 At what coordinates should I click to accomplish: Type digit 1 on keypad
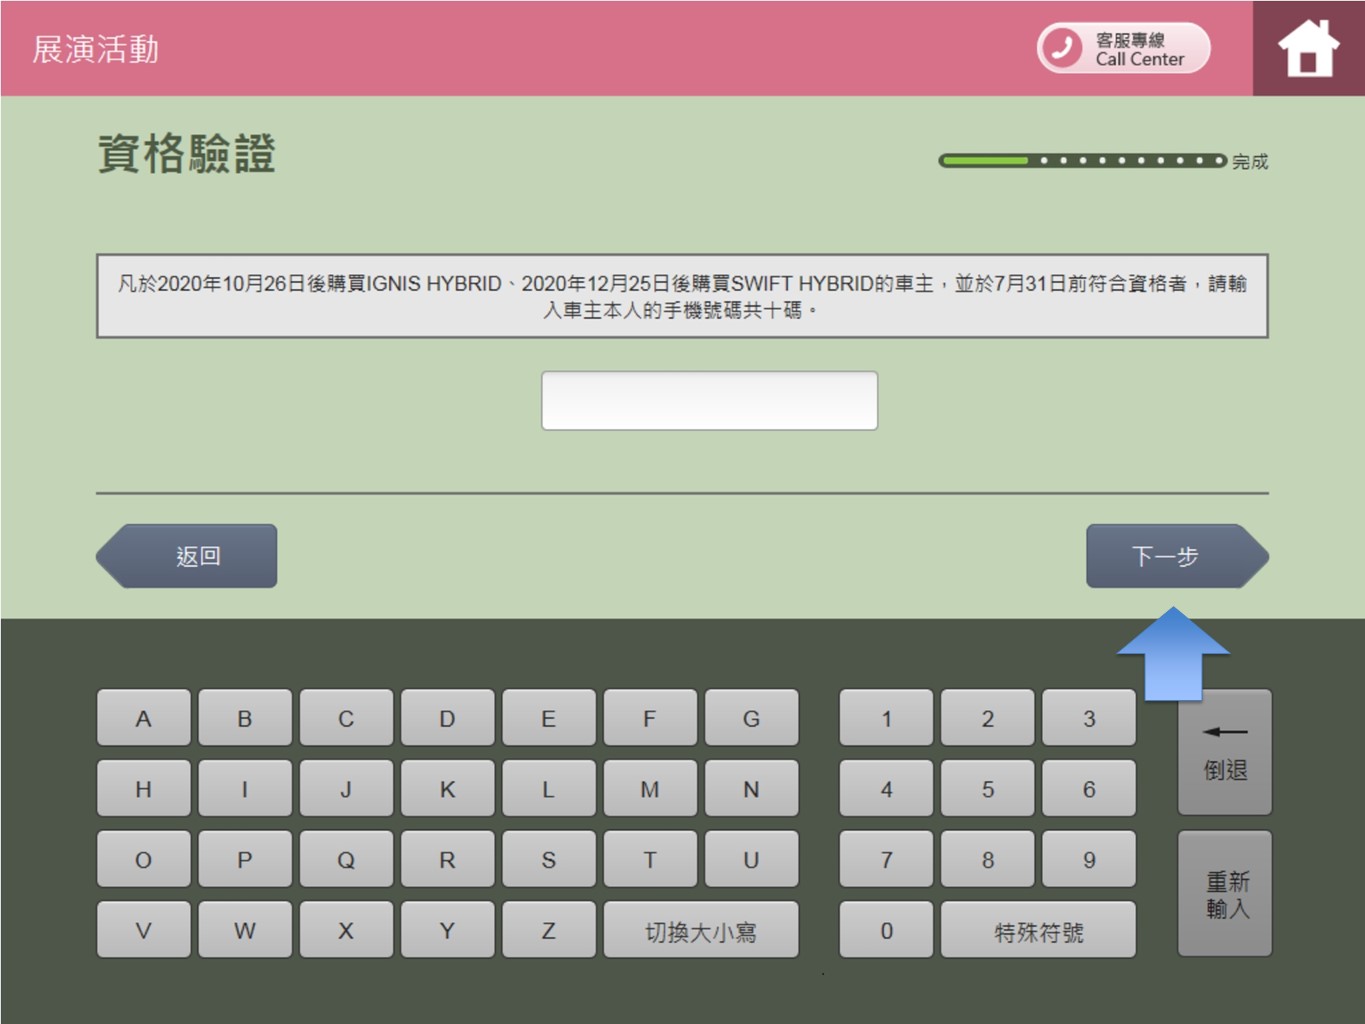pyautogui.click(x=886, y=718)
